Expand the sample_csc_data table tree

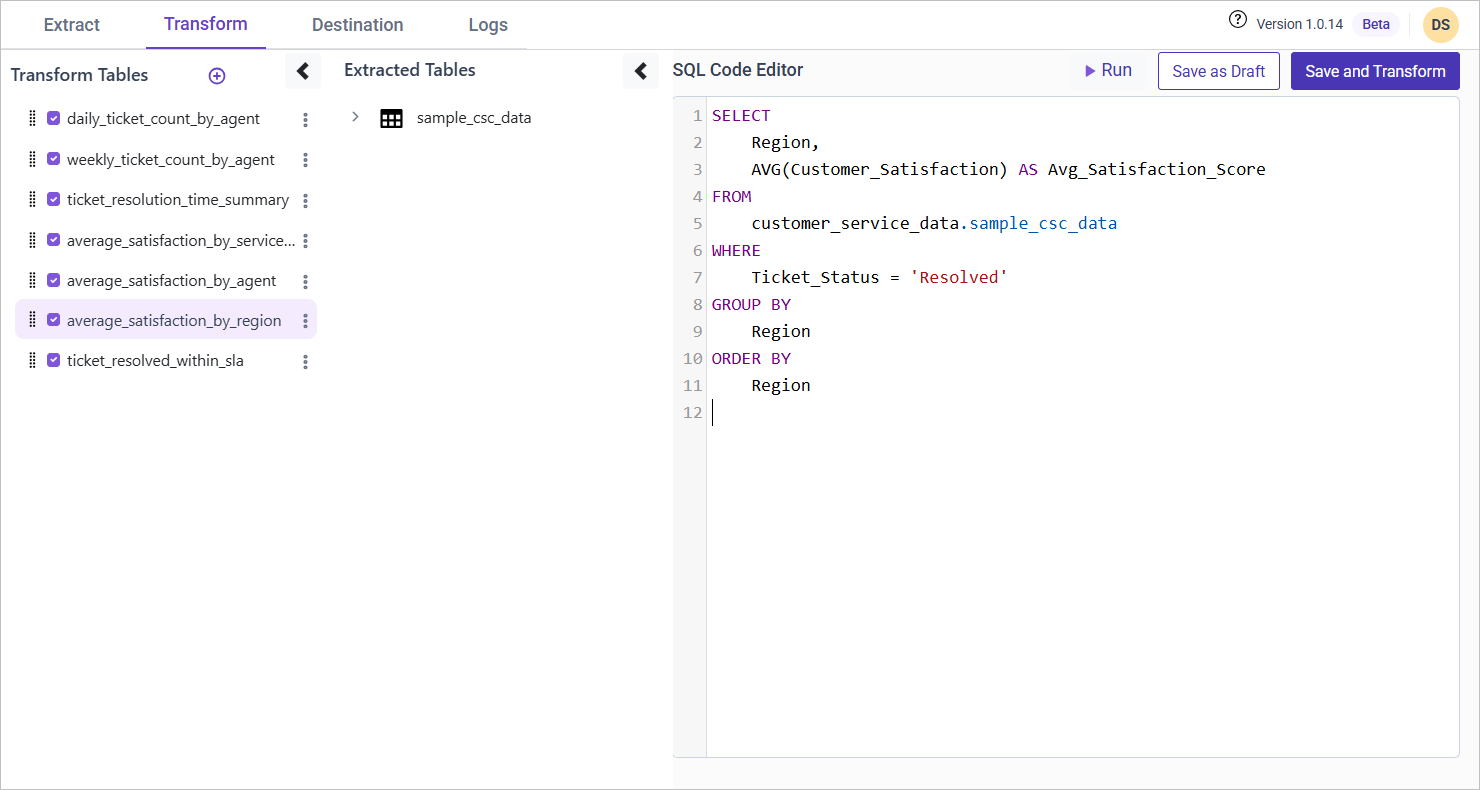pos(355,118)
